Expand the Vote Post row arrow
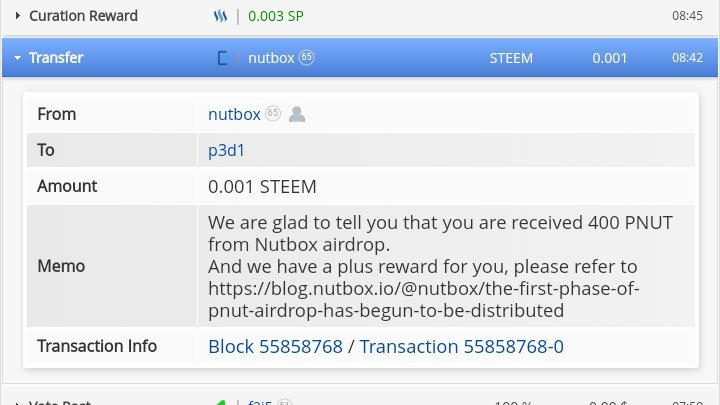The image size is (720, 405). pyautogui.click(x=17, y=403)
